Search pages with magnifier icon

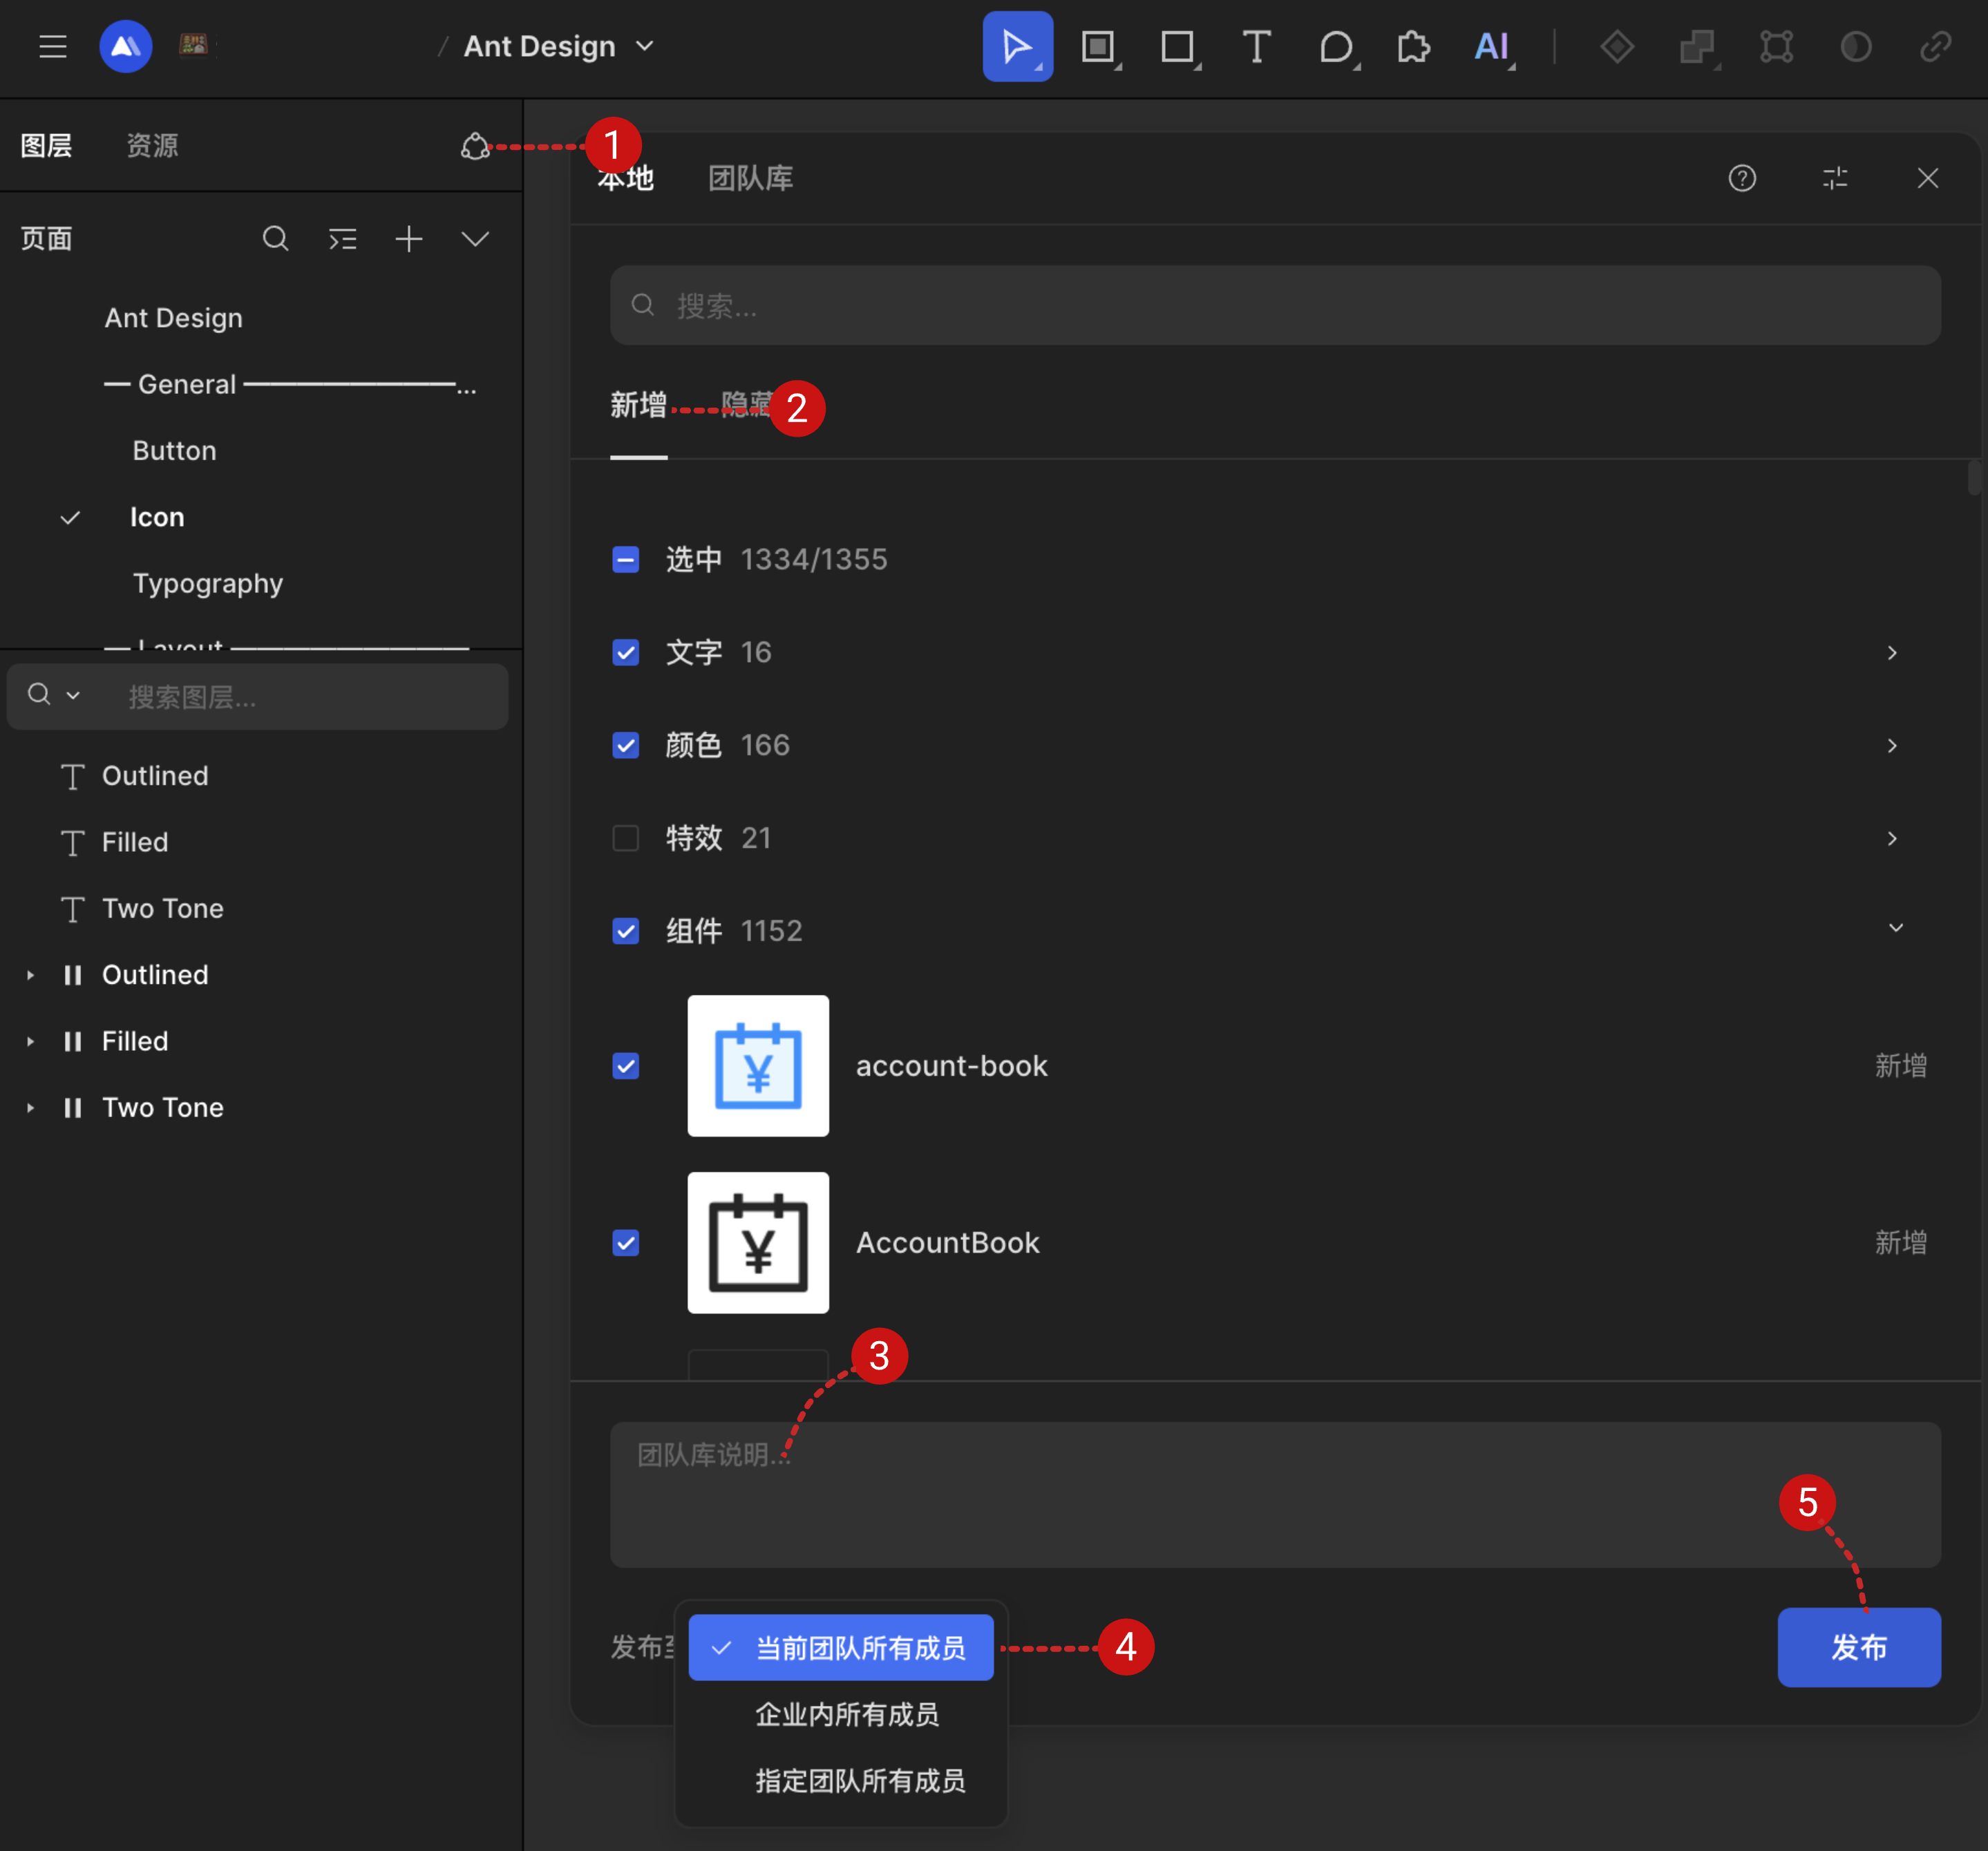275,239
